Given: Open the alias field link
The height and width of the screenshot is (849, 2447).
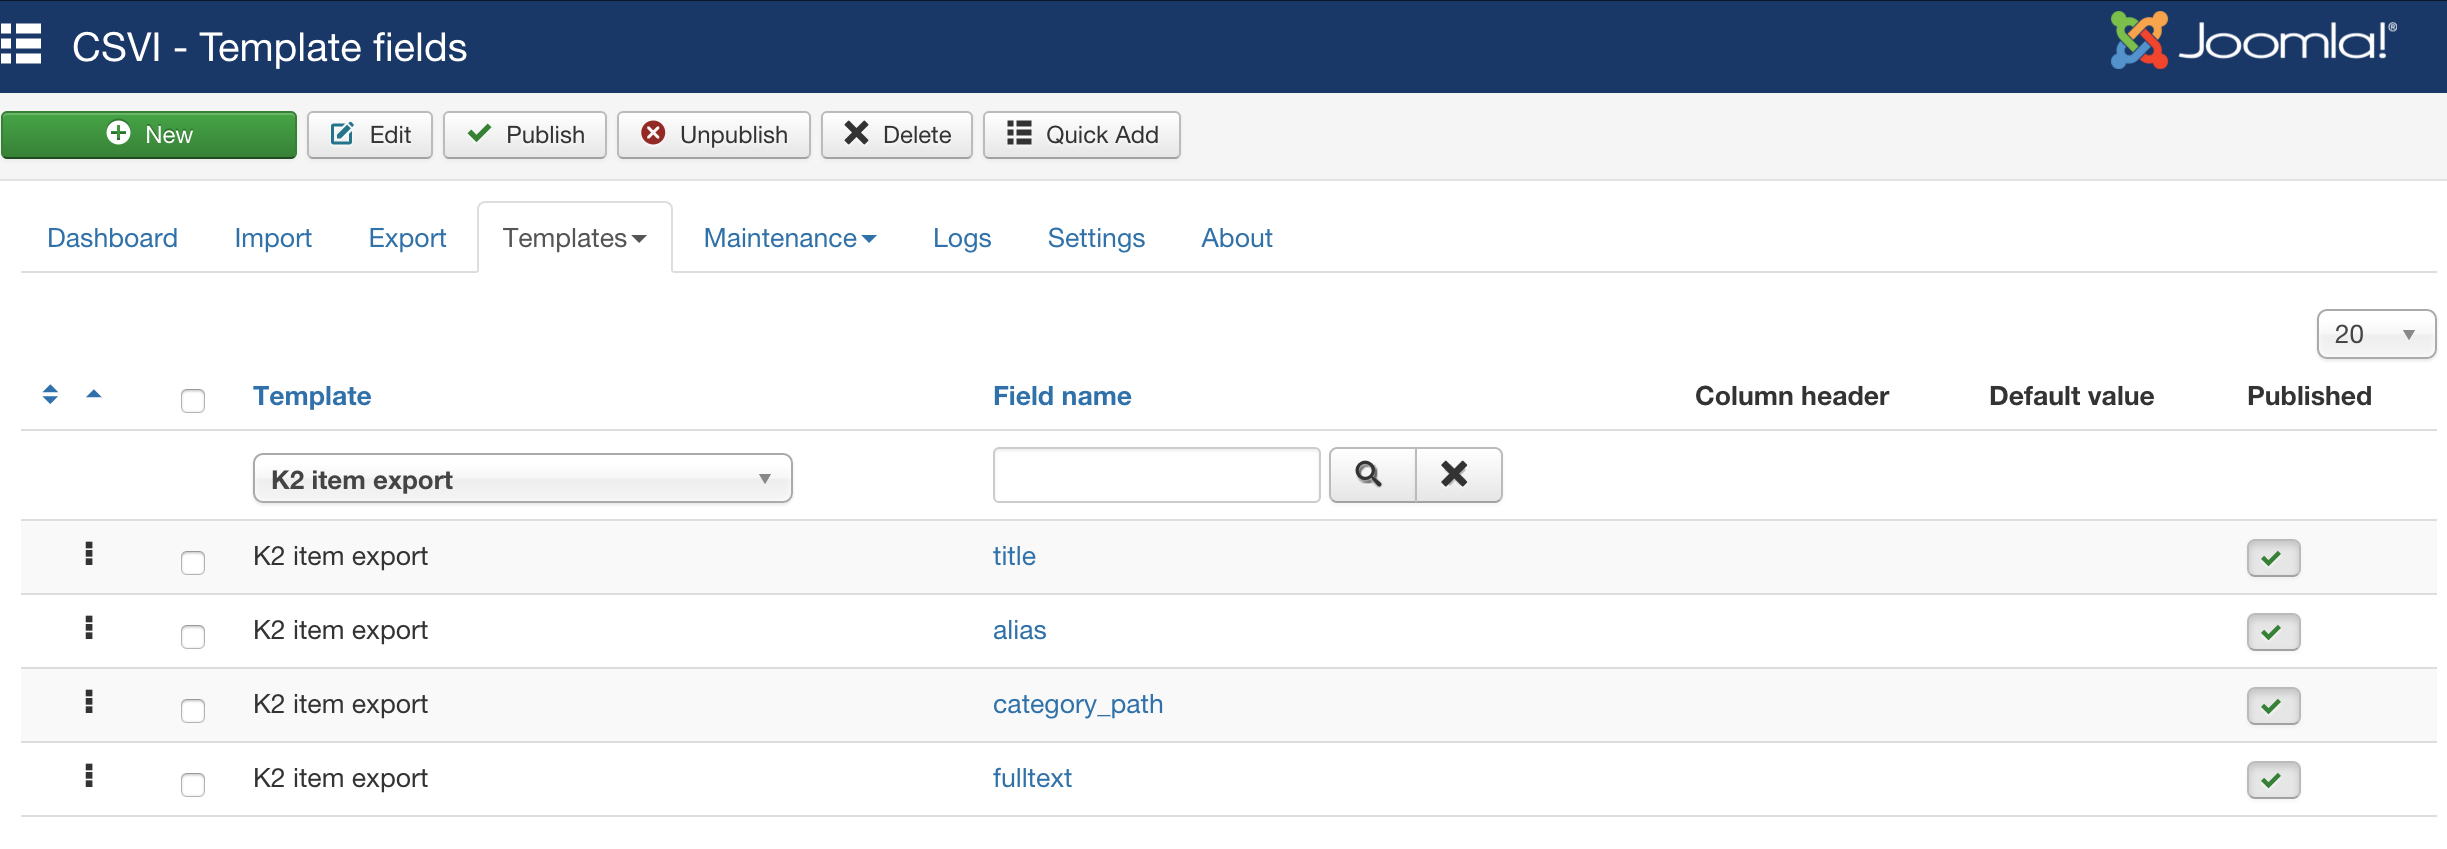Looking at the screenshot, I should (x=1019, y=630).
